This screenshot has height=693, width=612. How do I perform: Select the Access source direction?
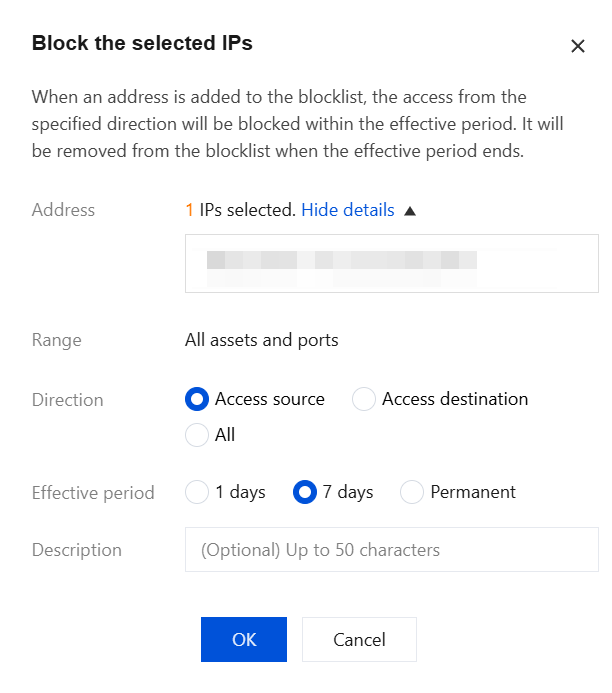pos(197,399)
